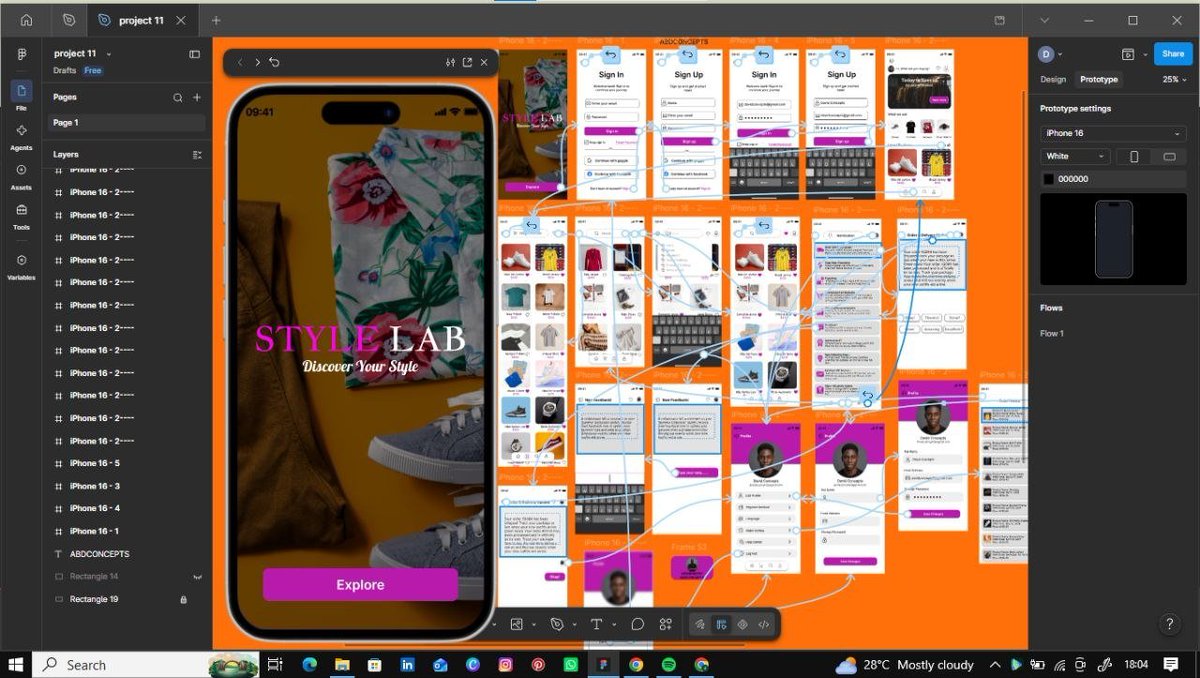Switch to Dev Mode code icon
The height and width of the screenshot is (678, 1200).
pyautogui.click(x=764, y=624)
